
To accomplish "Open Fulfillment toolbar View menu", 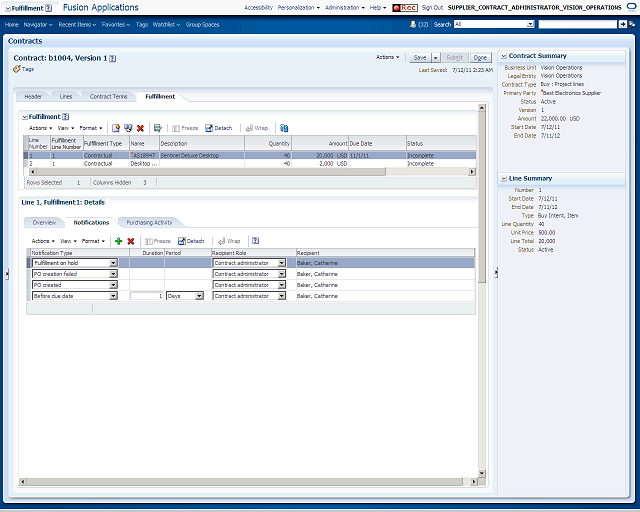I will [x=66, y=128].
